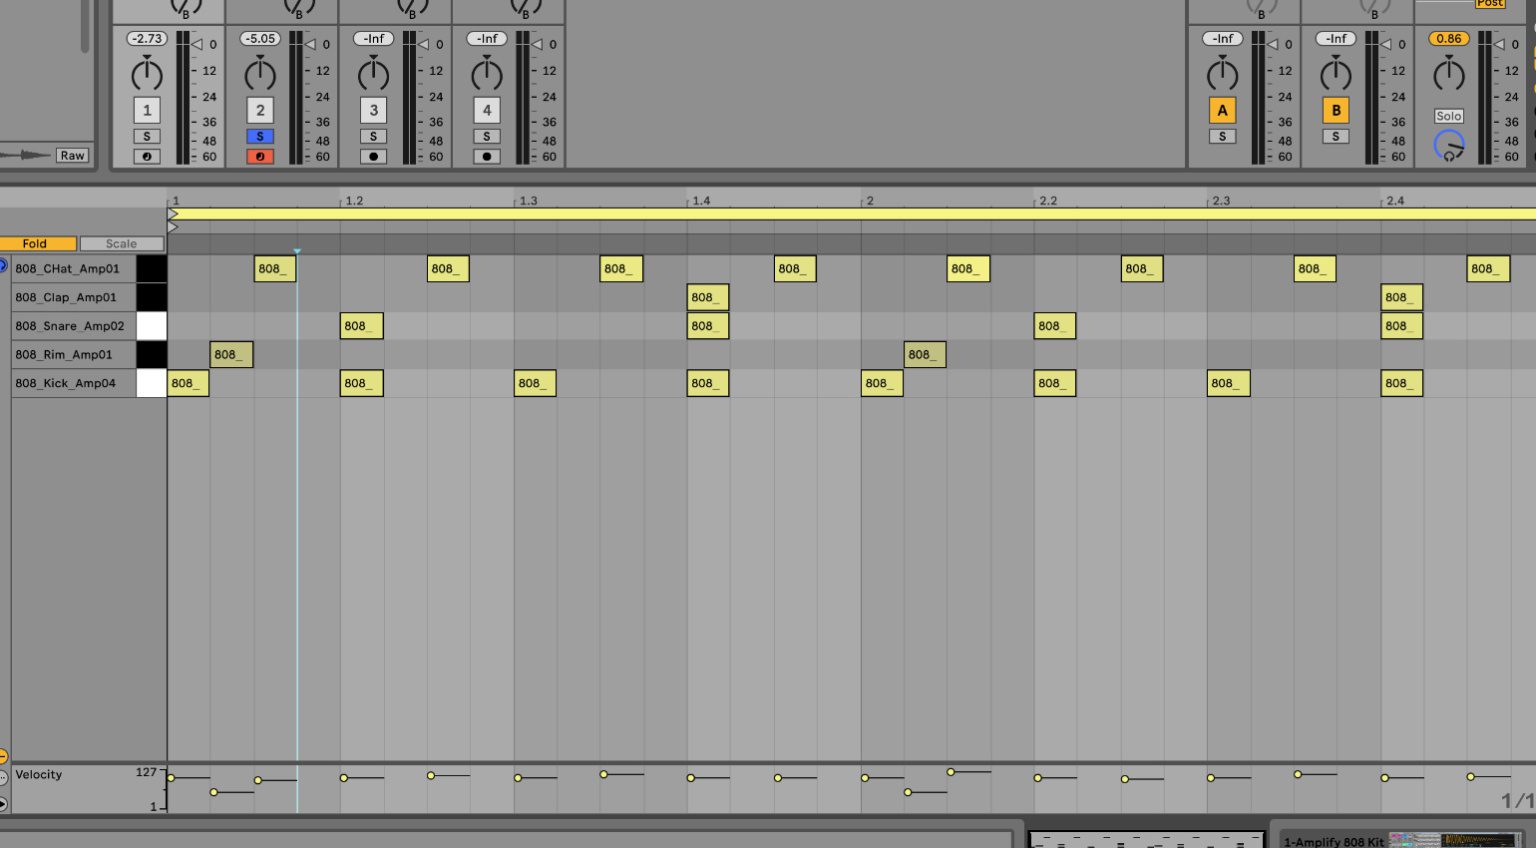This screenshot has width=1536, height=848.
Task: Click the Raw button on the left panel
Action: click(71, 155)
